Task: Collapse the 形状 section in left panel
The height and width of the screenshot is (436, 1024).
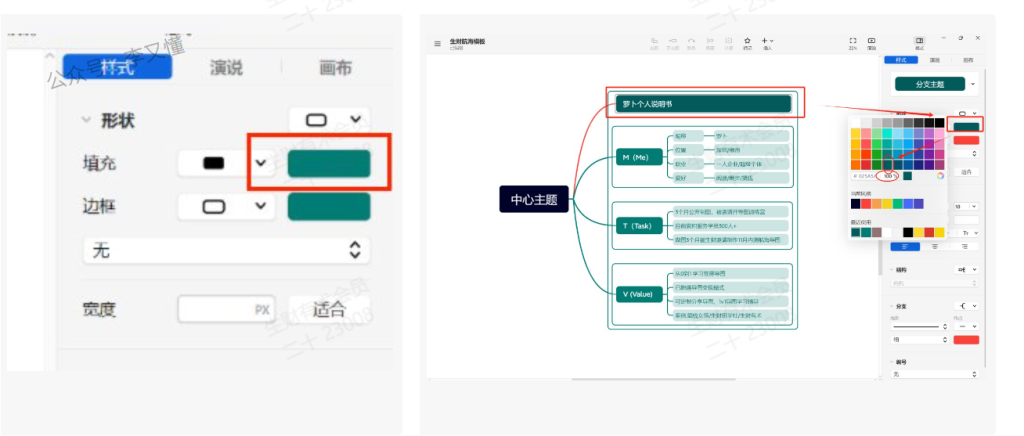Action: click(x=86, y=121)
